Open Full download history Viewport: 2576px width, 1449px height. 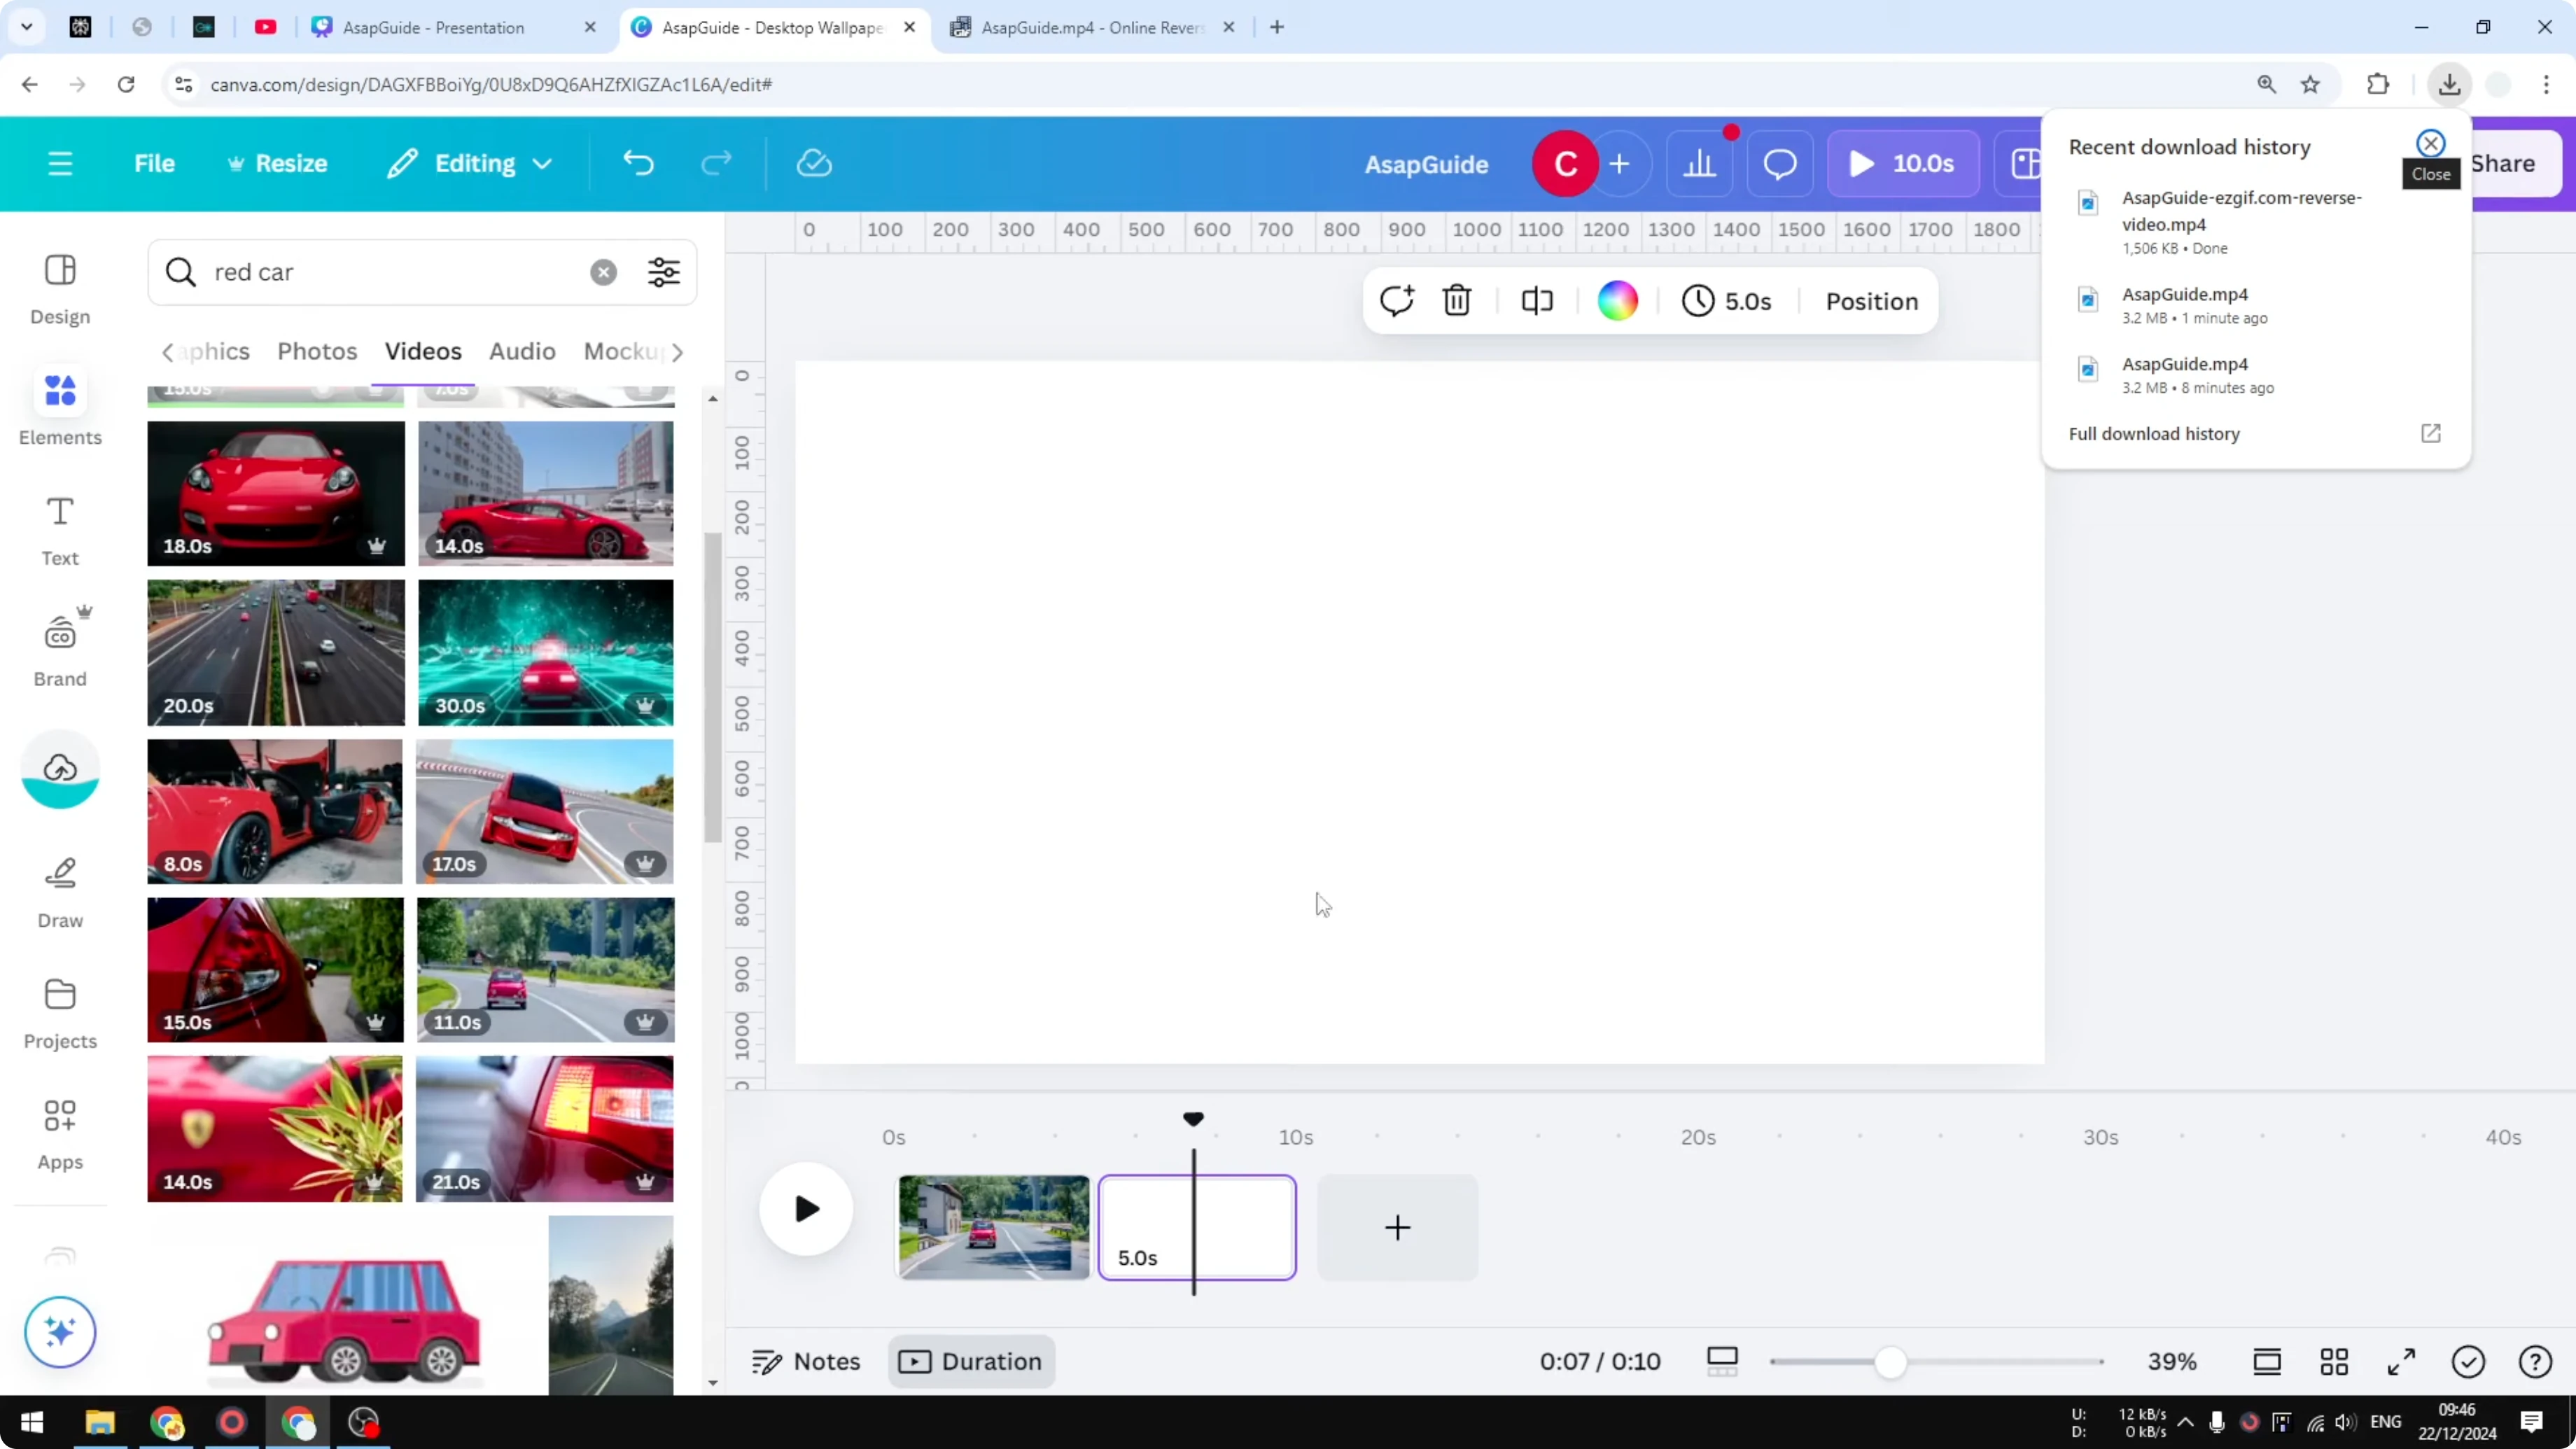[x=2154, y=433]
